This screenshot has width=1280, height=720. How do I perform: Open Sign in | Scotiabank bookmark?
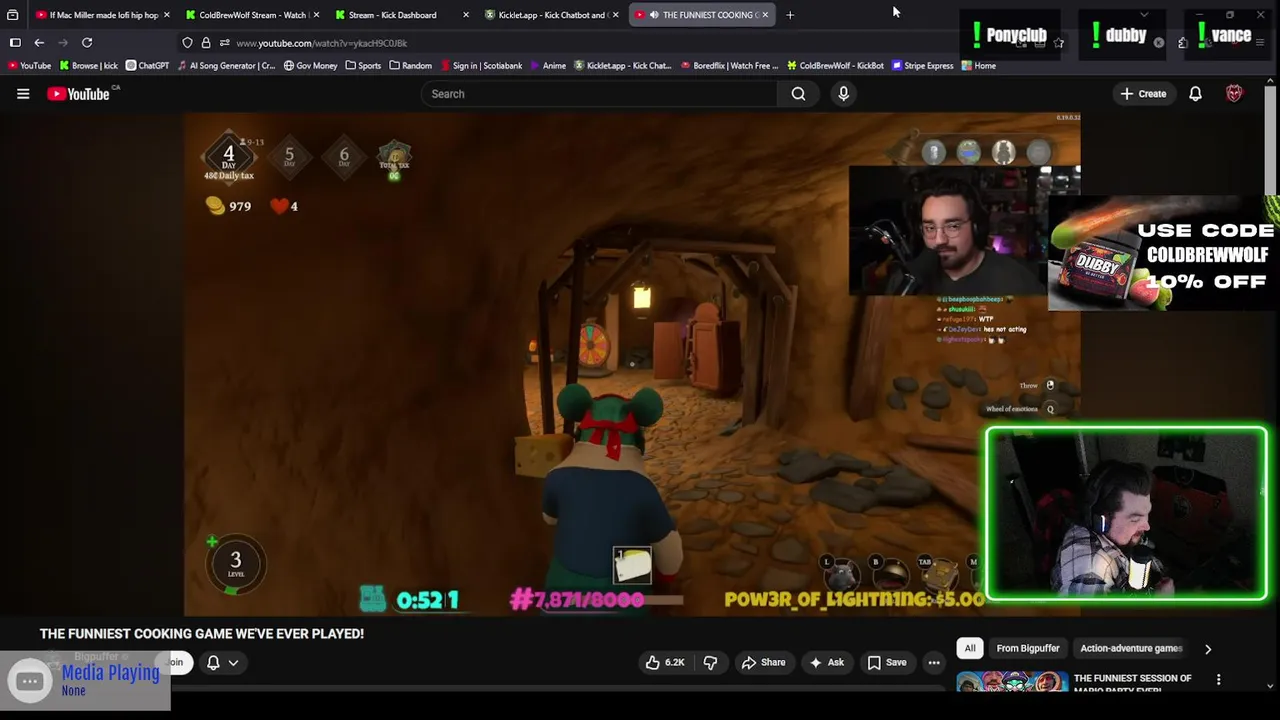click(480, 66)
